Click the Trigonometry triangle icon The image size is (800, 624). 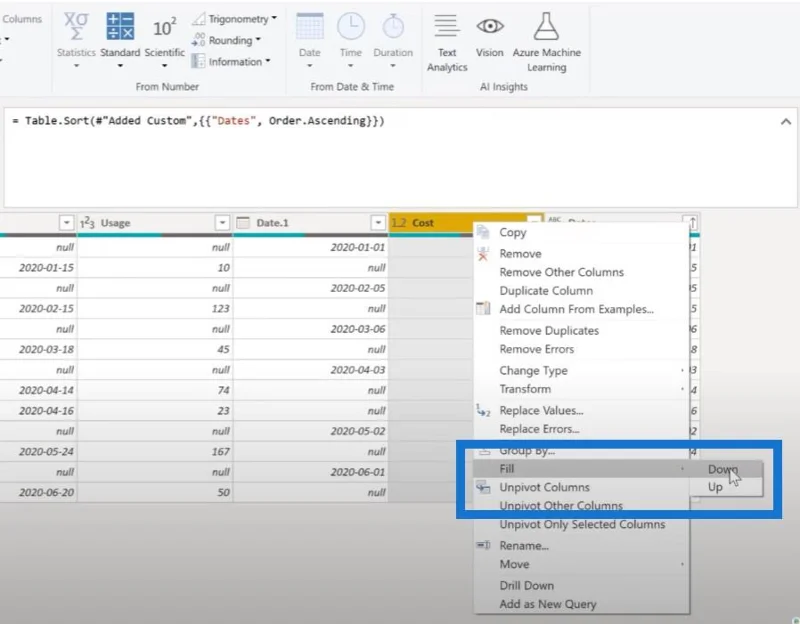click(x=198, y=19)
